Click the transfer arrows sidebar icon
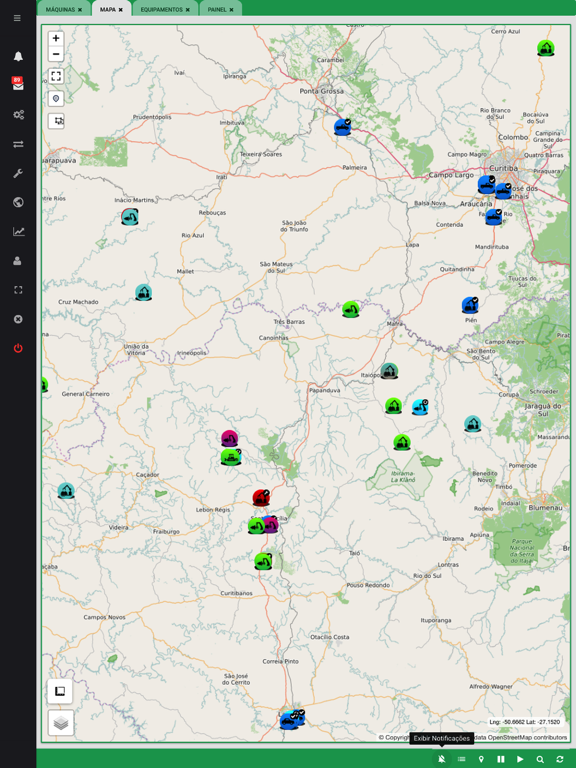This screenshot has height=768, width=576. pos(18,144)
